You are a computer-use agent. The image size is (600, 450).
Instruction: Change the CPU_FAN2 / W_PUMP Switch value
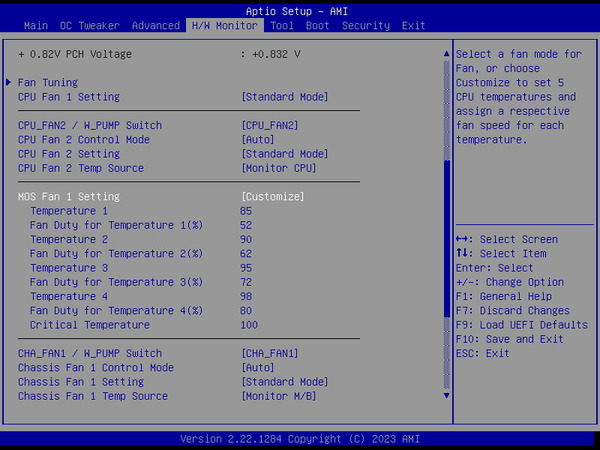270,126
